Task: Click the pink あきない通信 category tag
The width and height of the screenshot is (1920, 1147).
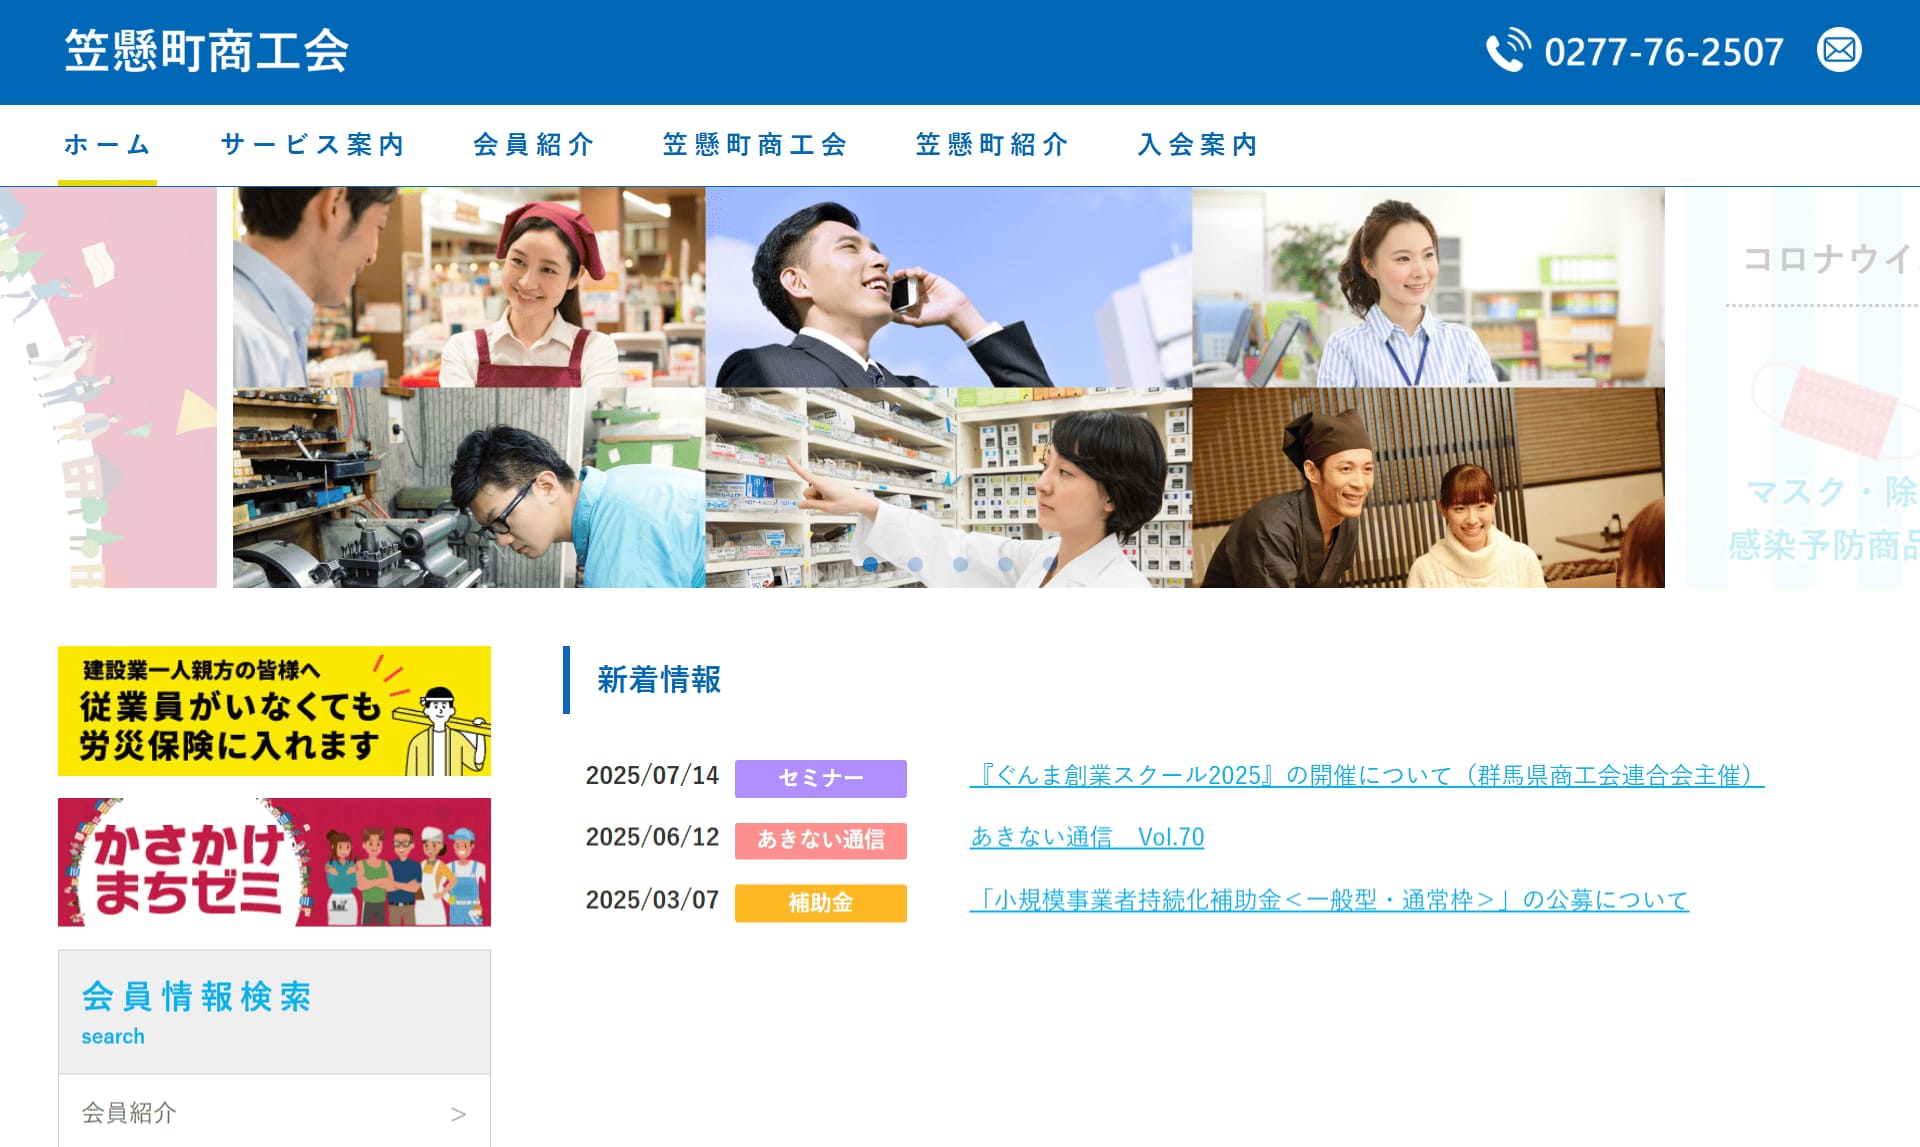Action: [x=820, y=840]
